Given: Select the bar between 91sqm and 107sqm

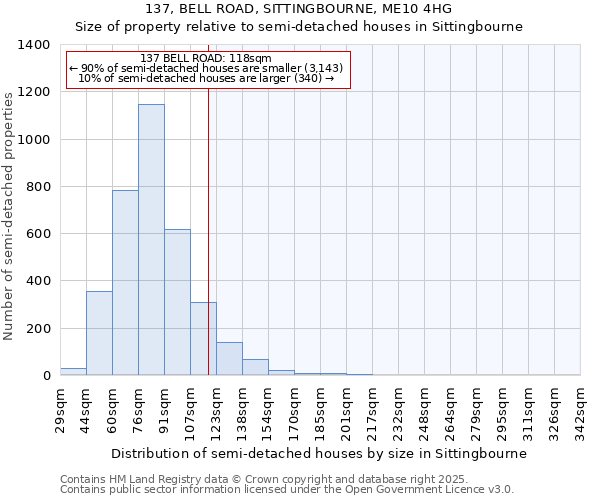Looking at the screenshot, I should [x=177, y=302].
